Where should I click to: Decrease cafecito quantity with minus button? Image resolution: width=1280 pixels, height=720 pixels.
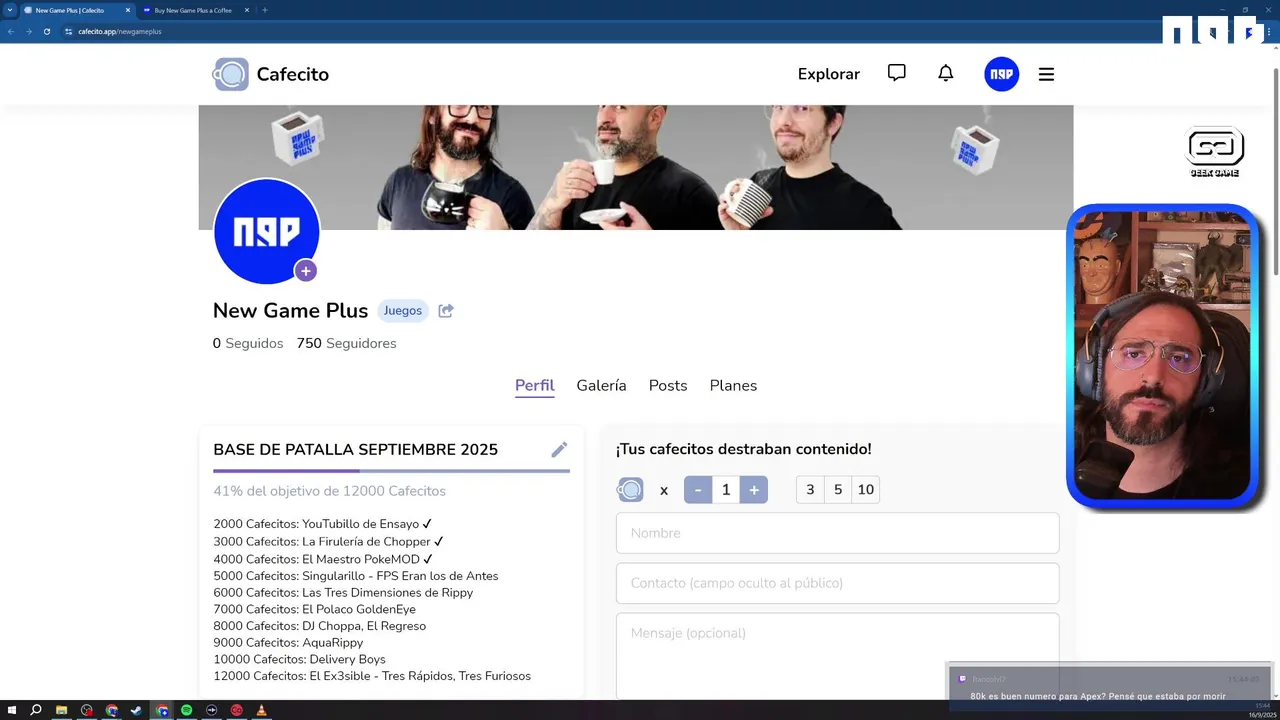pyautogui.click(x=698, y=490)
